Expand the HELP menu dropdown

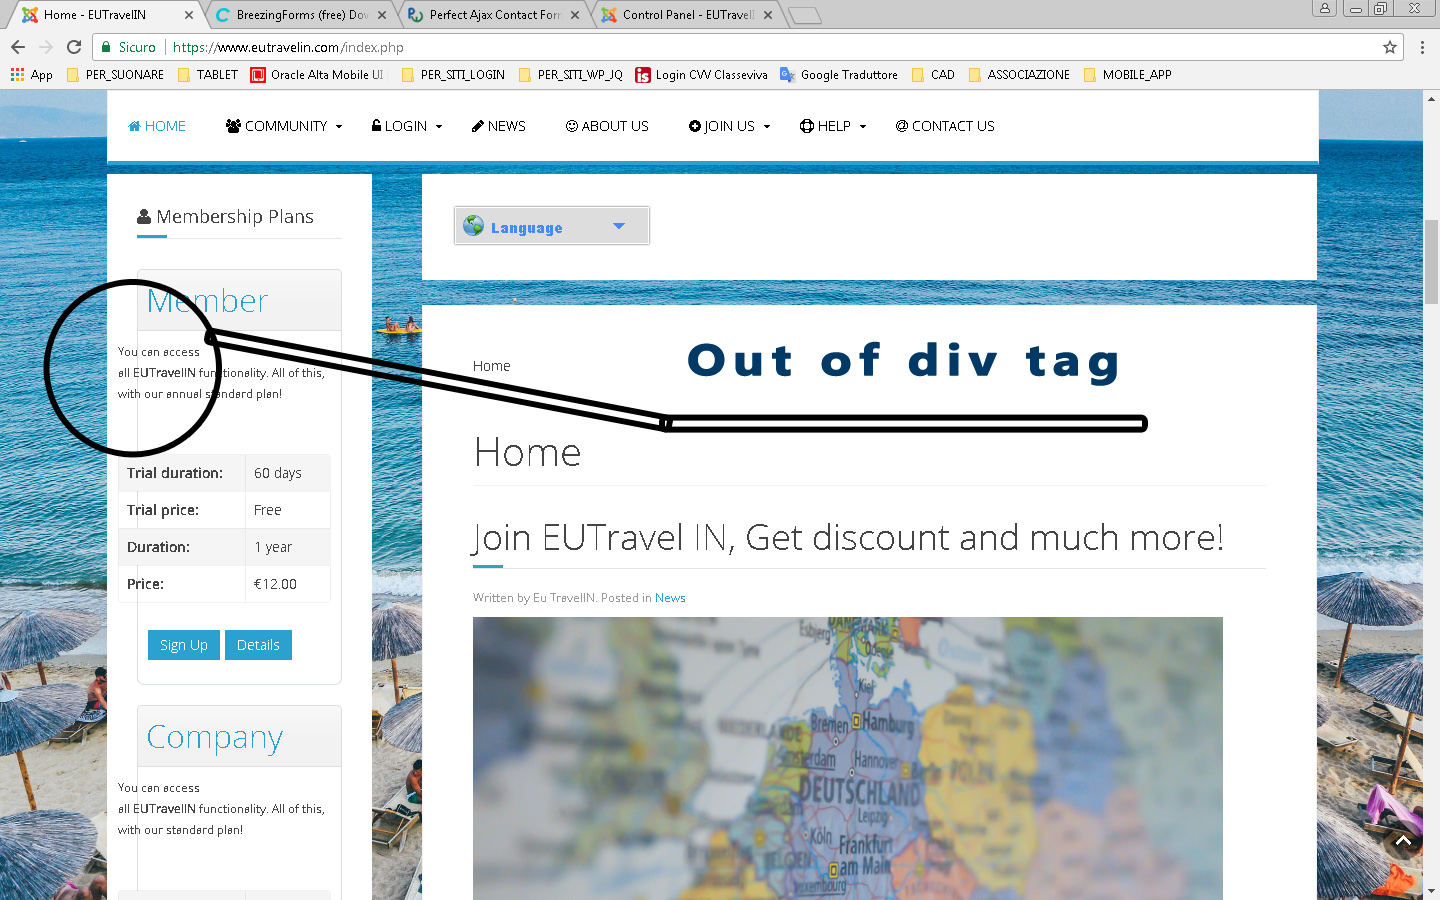833,126
